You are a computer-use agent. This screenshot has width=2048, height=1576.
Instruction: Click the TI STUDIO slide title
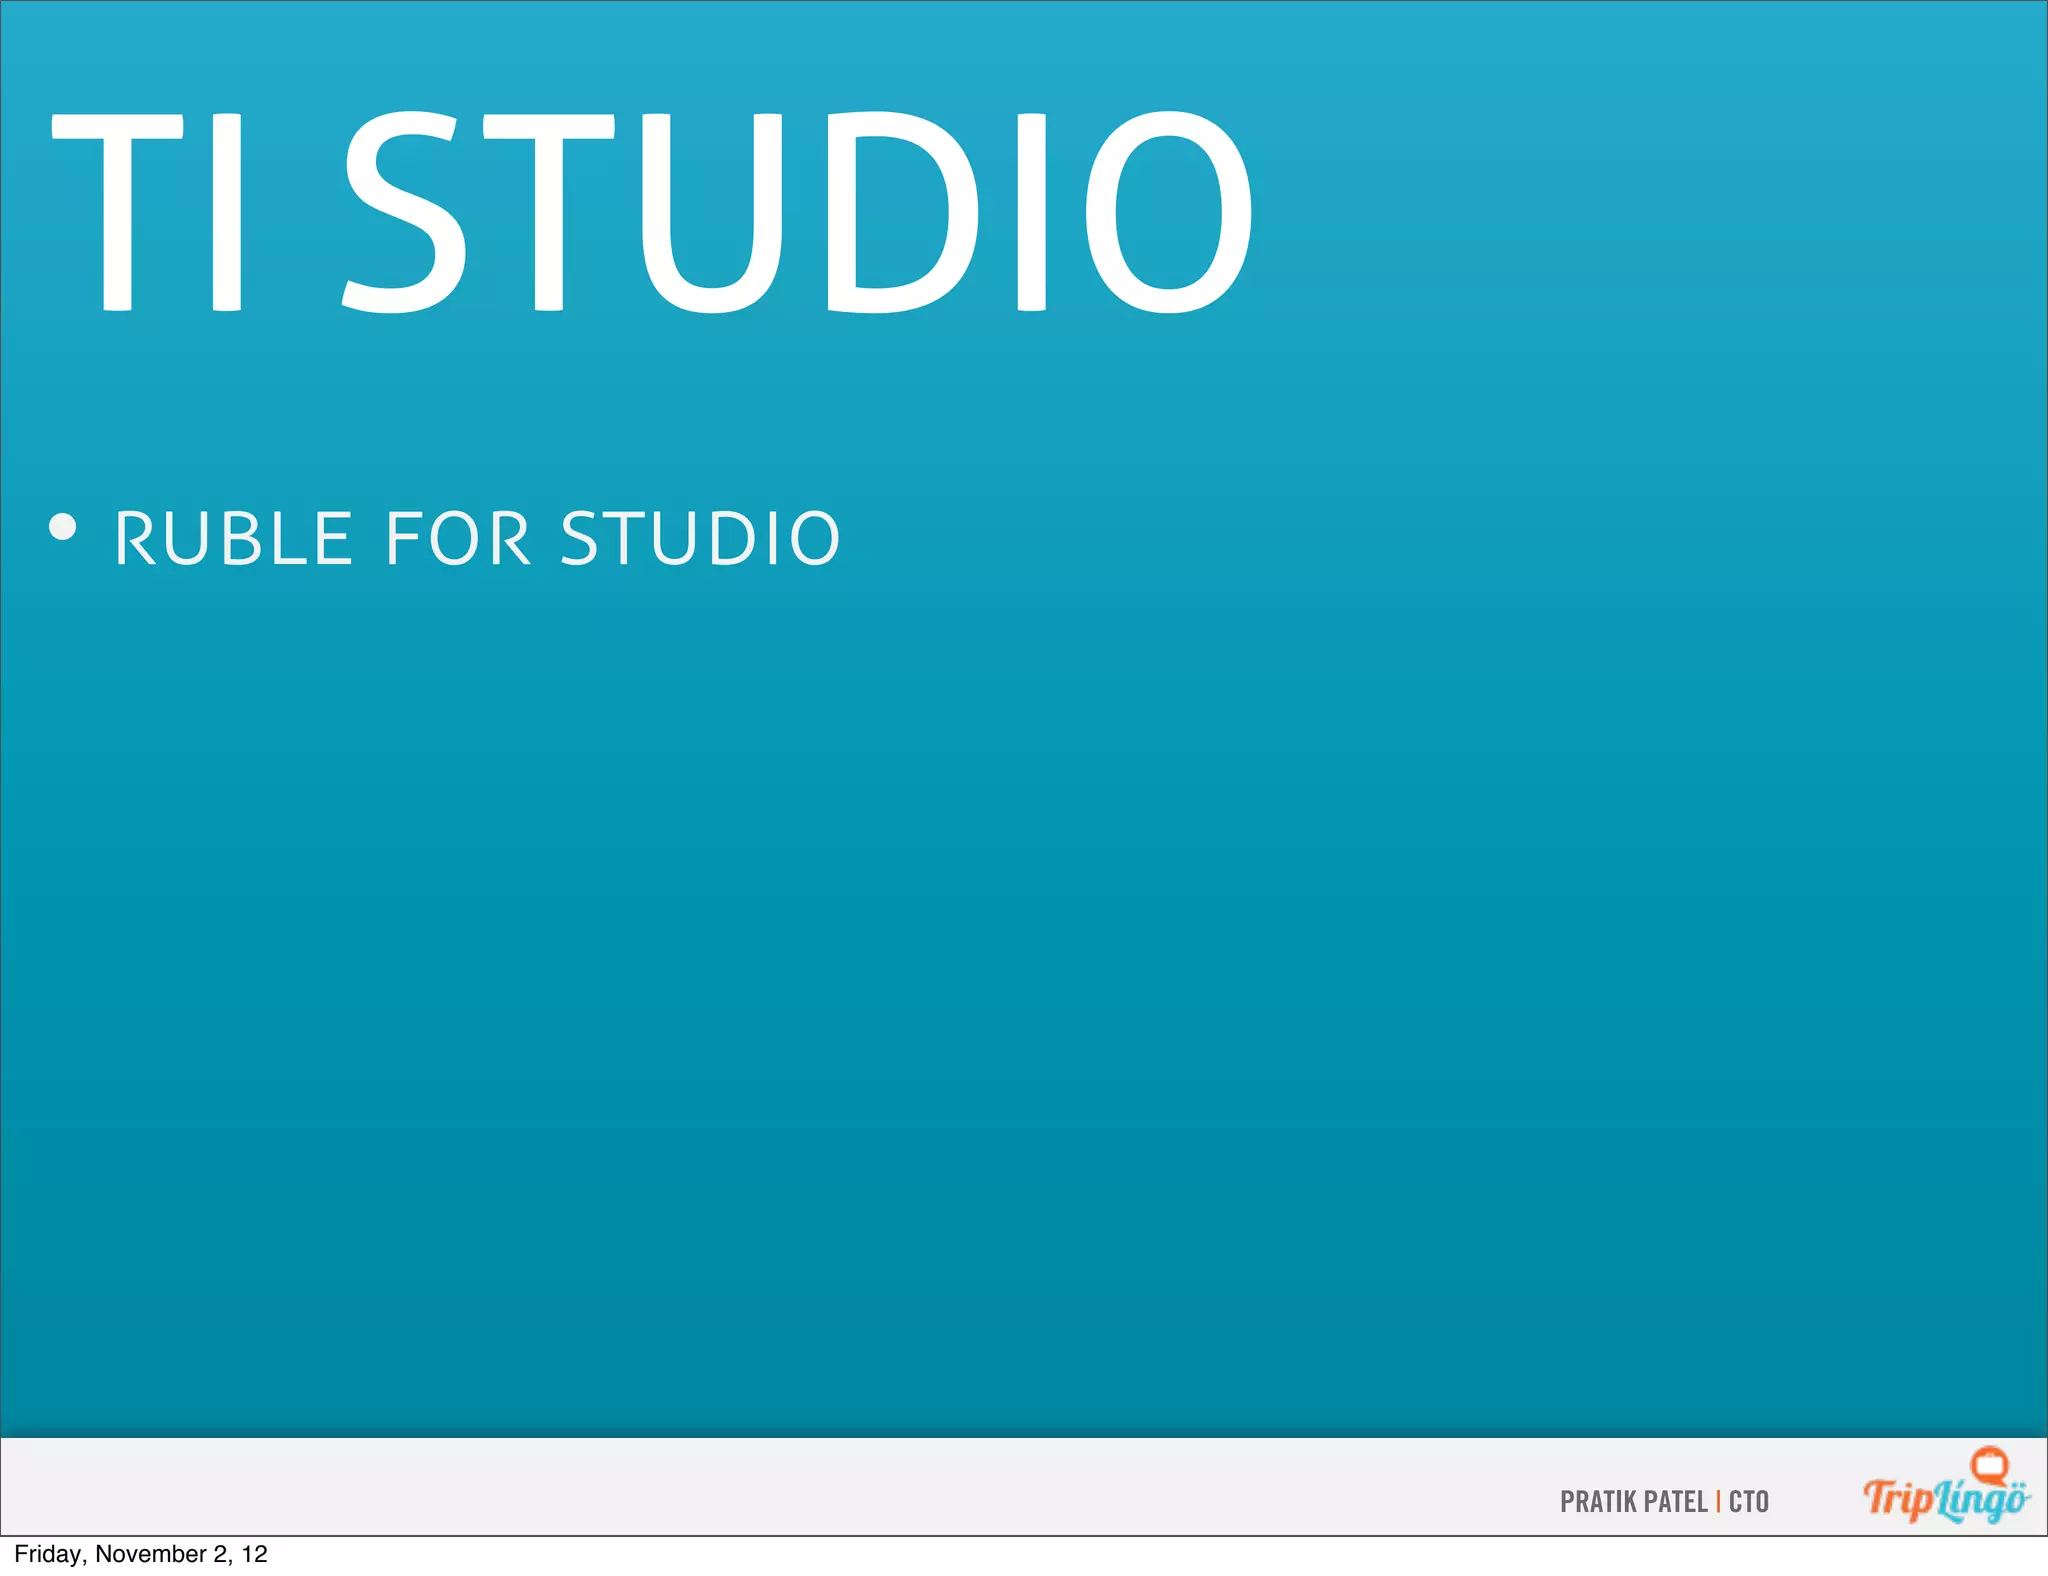[652, 212]
